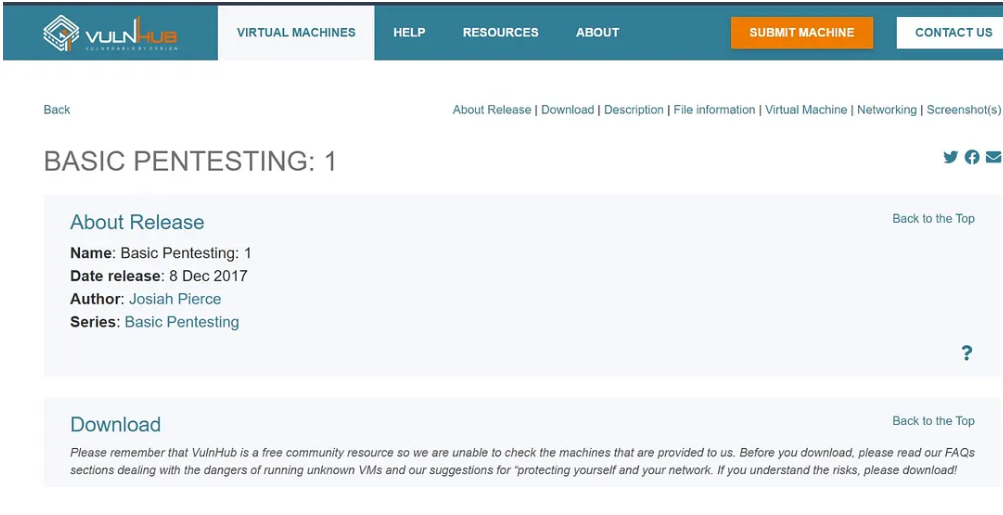Click the download disclaimer paragraph
This screenshot has height=515, width=1003.
coord(522,461)
